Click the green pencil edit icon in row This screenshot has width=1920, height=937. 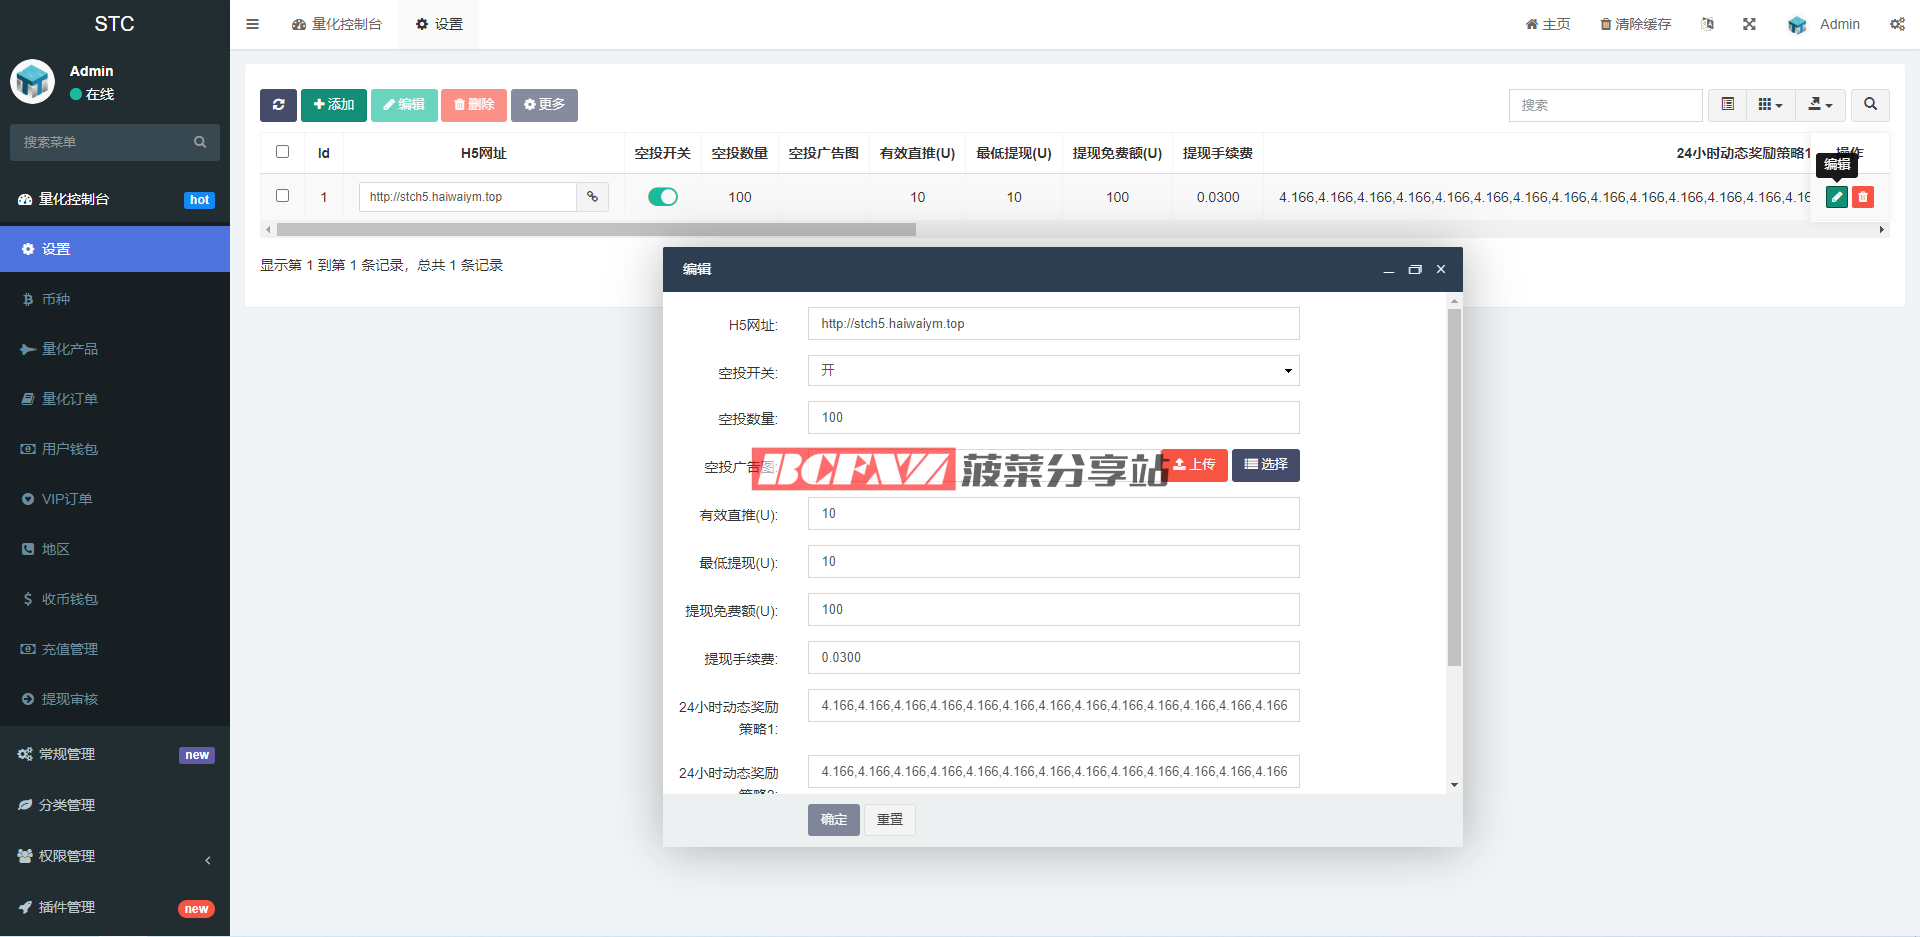click(1837, 197)
